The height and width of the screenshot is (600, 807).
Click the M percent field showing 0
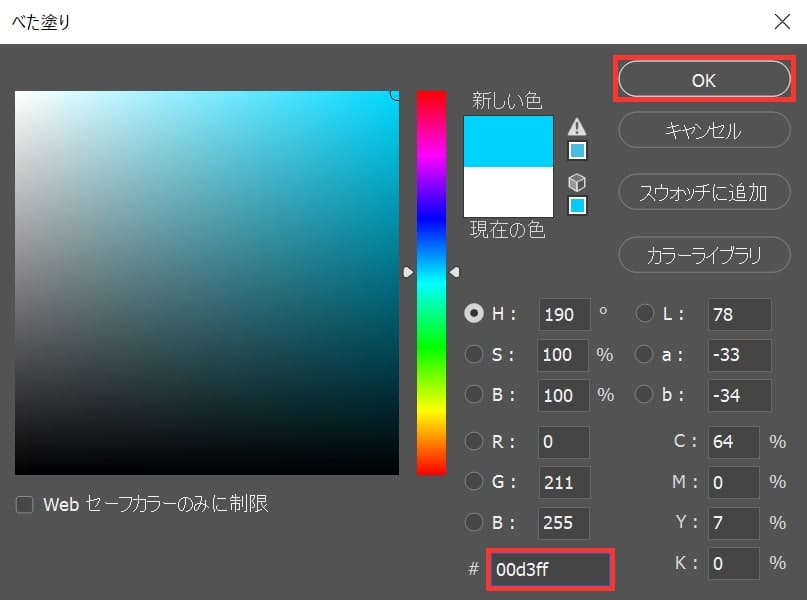[x=733, y=482]
